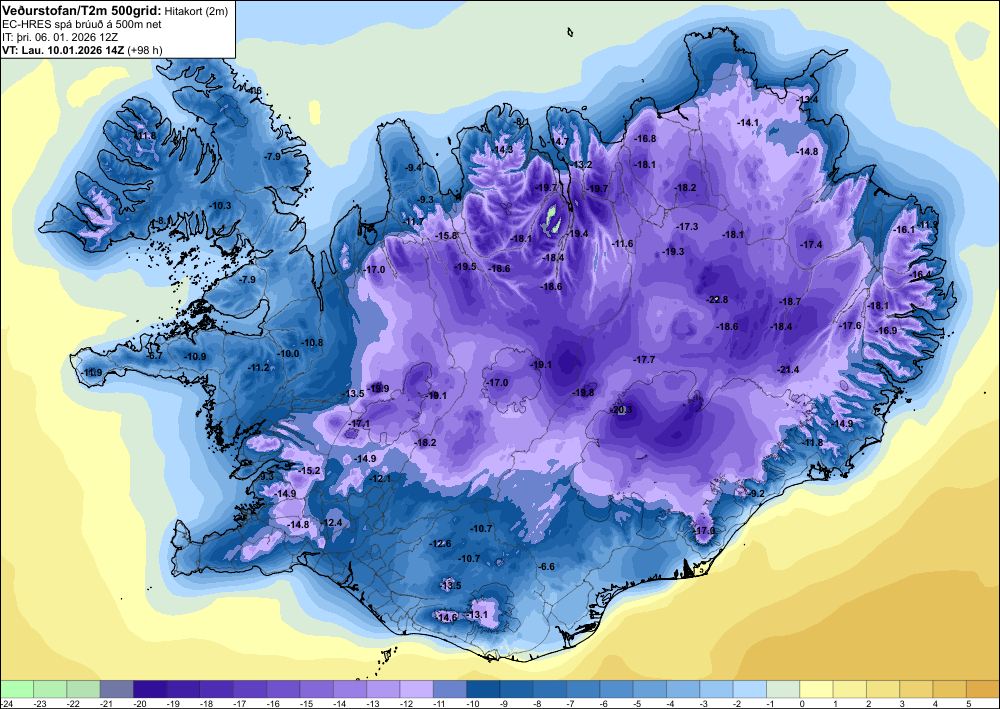
Task: Click the -17.4 temperature label
Action: click(811, 245)
